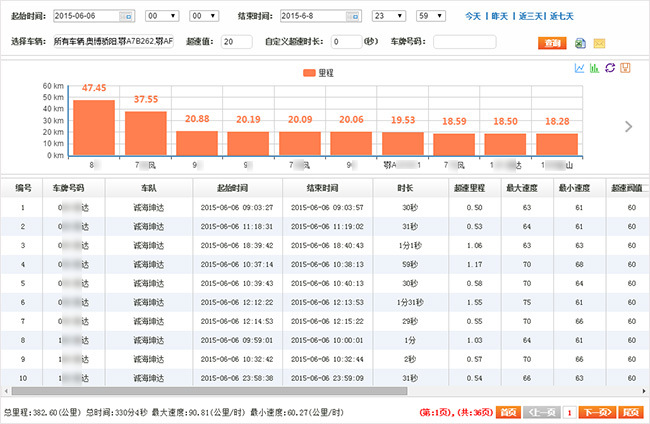The width and height of the screenshot is (650, 424).
Task: Switch chart to bar graph view
Action: [x=594, y=68]
